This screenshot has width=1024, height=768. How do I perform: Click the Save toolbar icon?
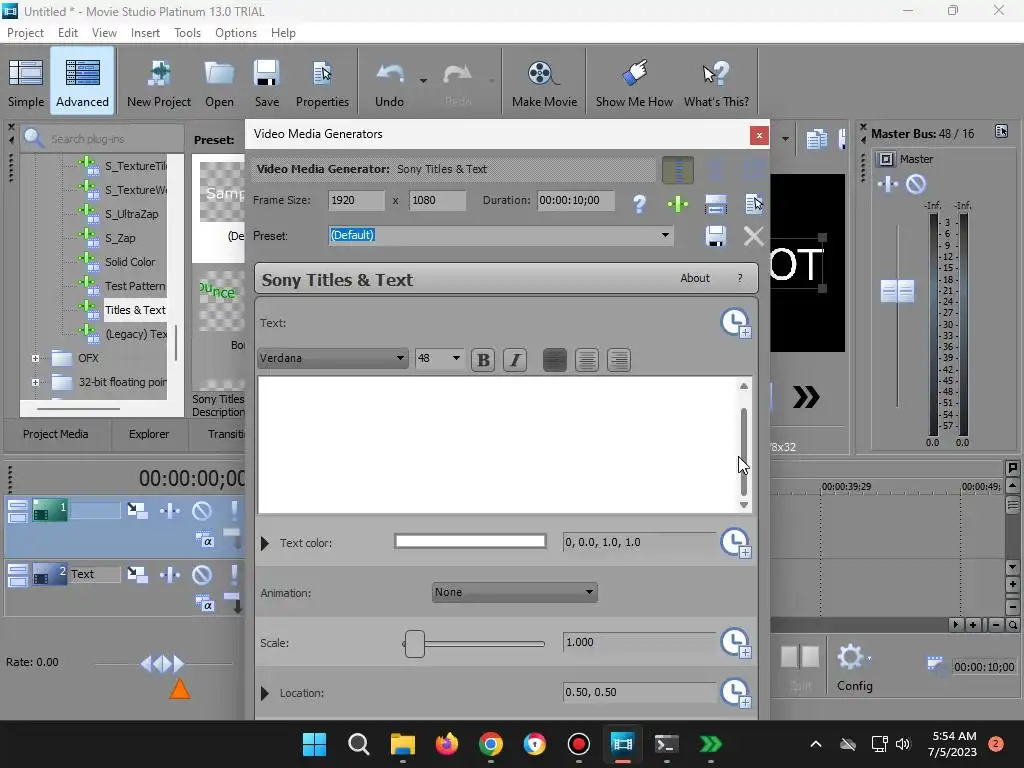coord(266,82)
